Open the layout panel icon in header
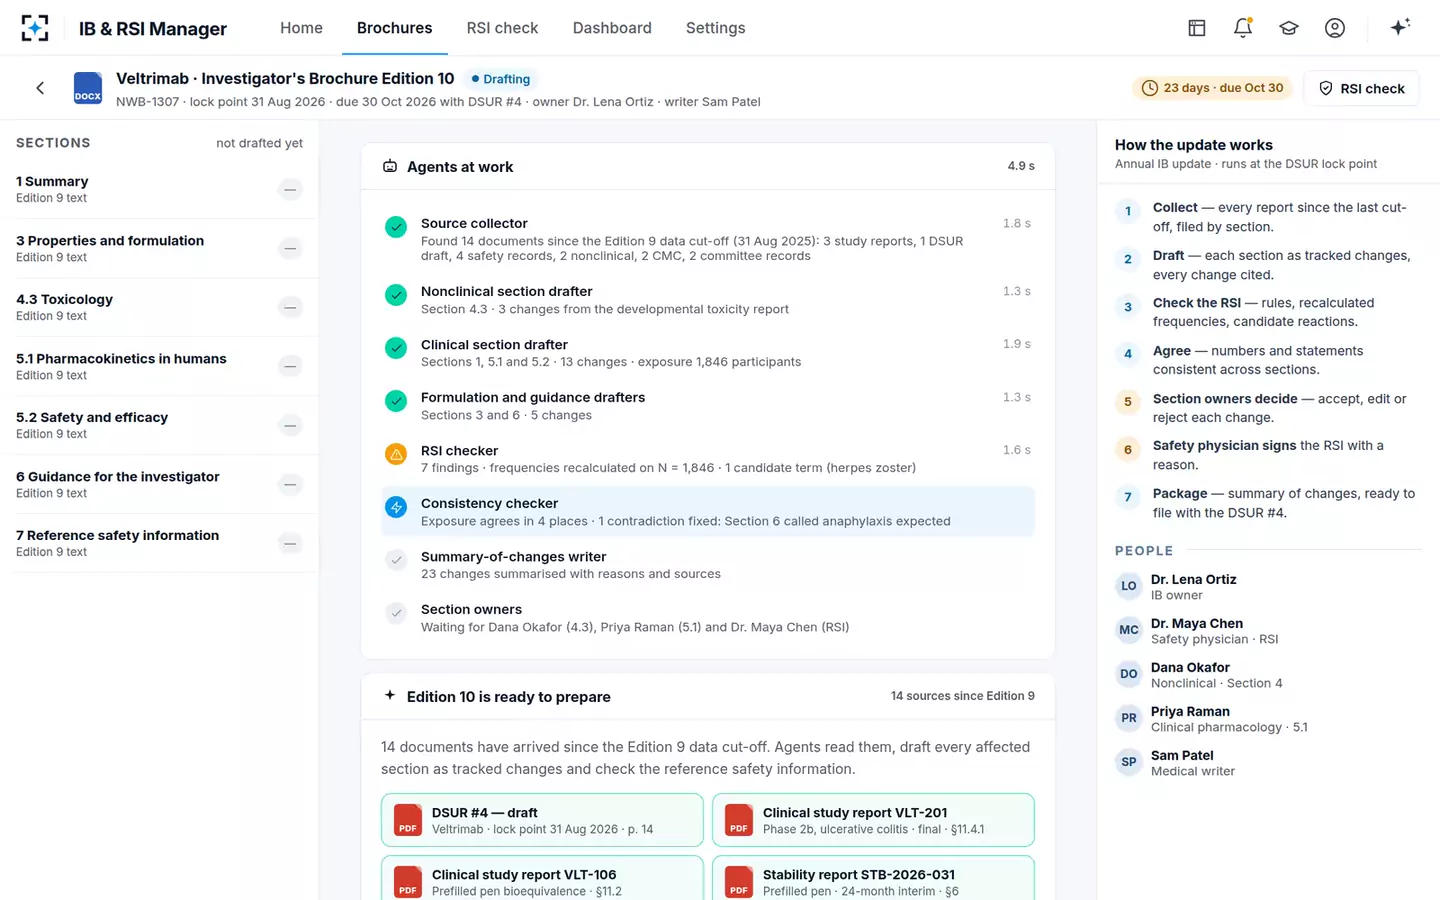The image size is (1440, 900). pyautogui.click(x=1197, y=28)
